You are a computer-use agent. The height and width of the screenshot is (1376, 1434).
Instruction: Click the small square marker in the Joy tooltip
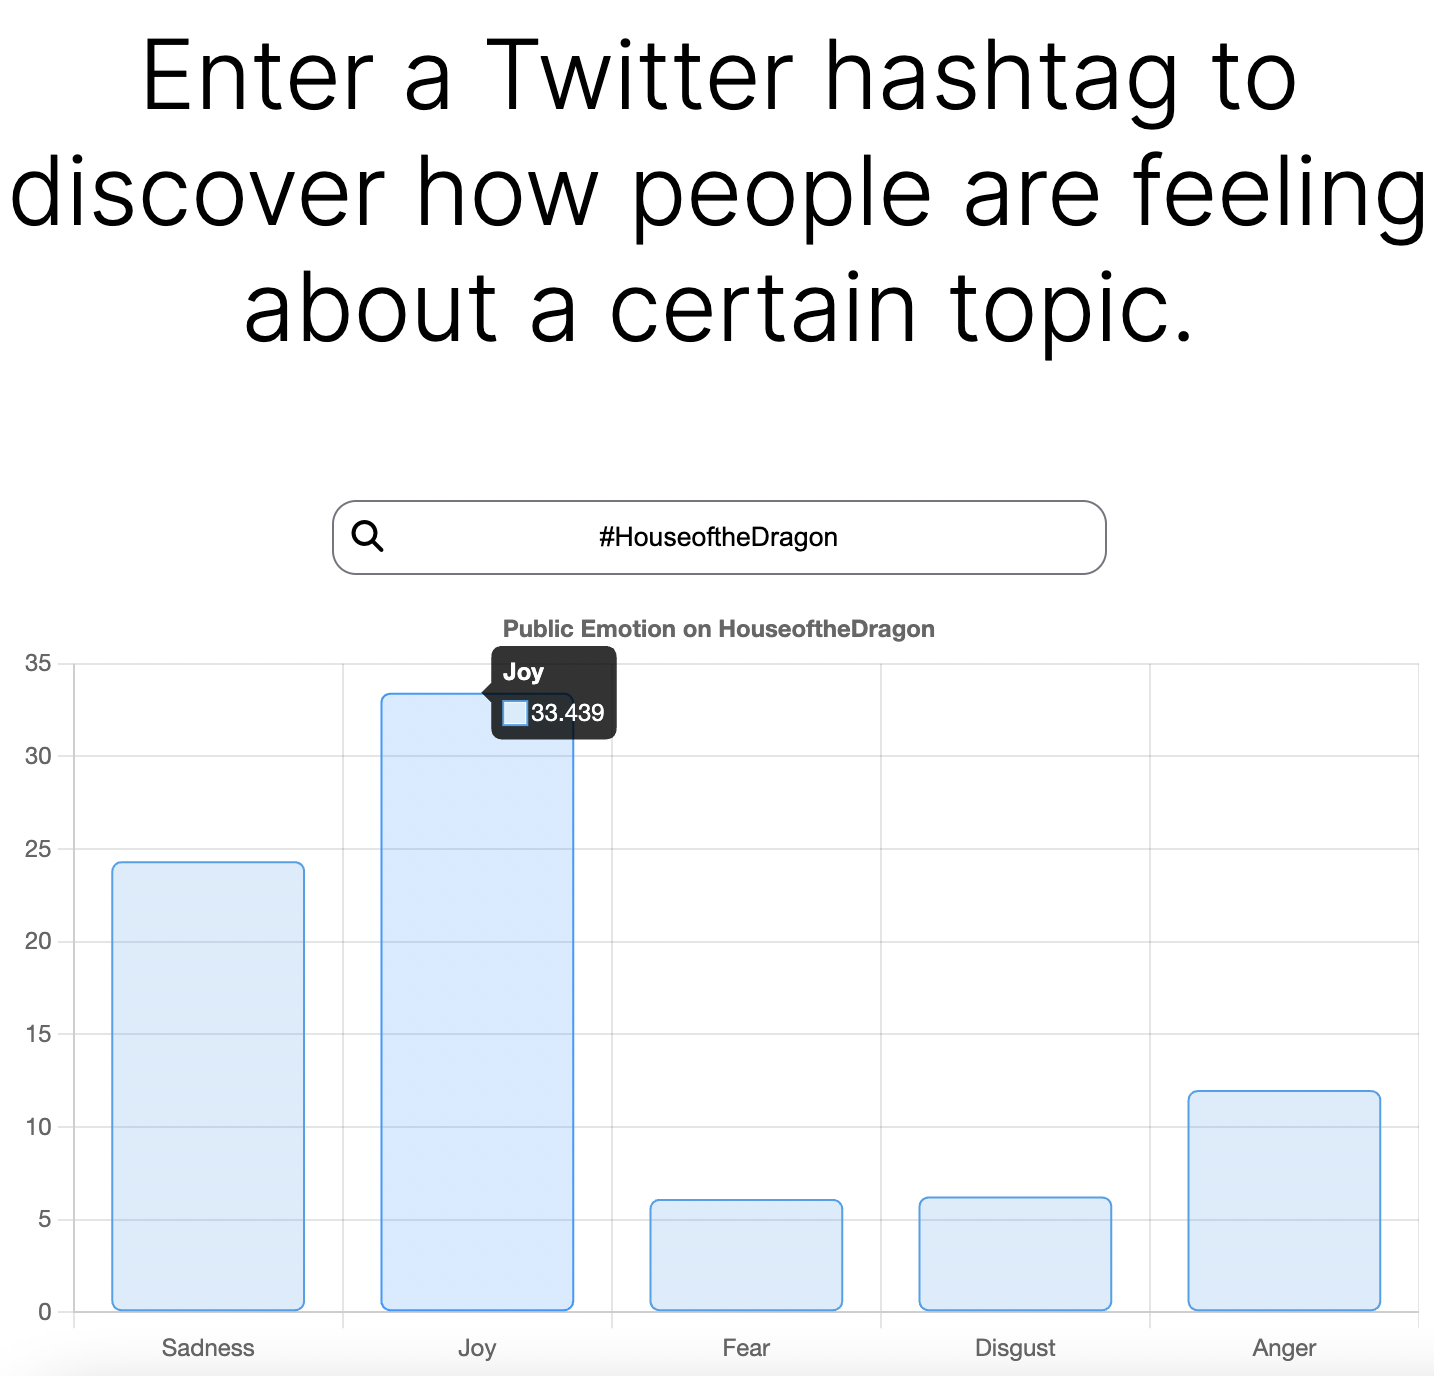tap(514, 713)
